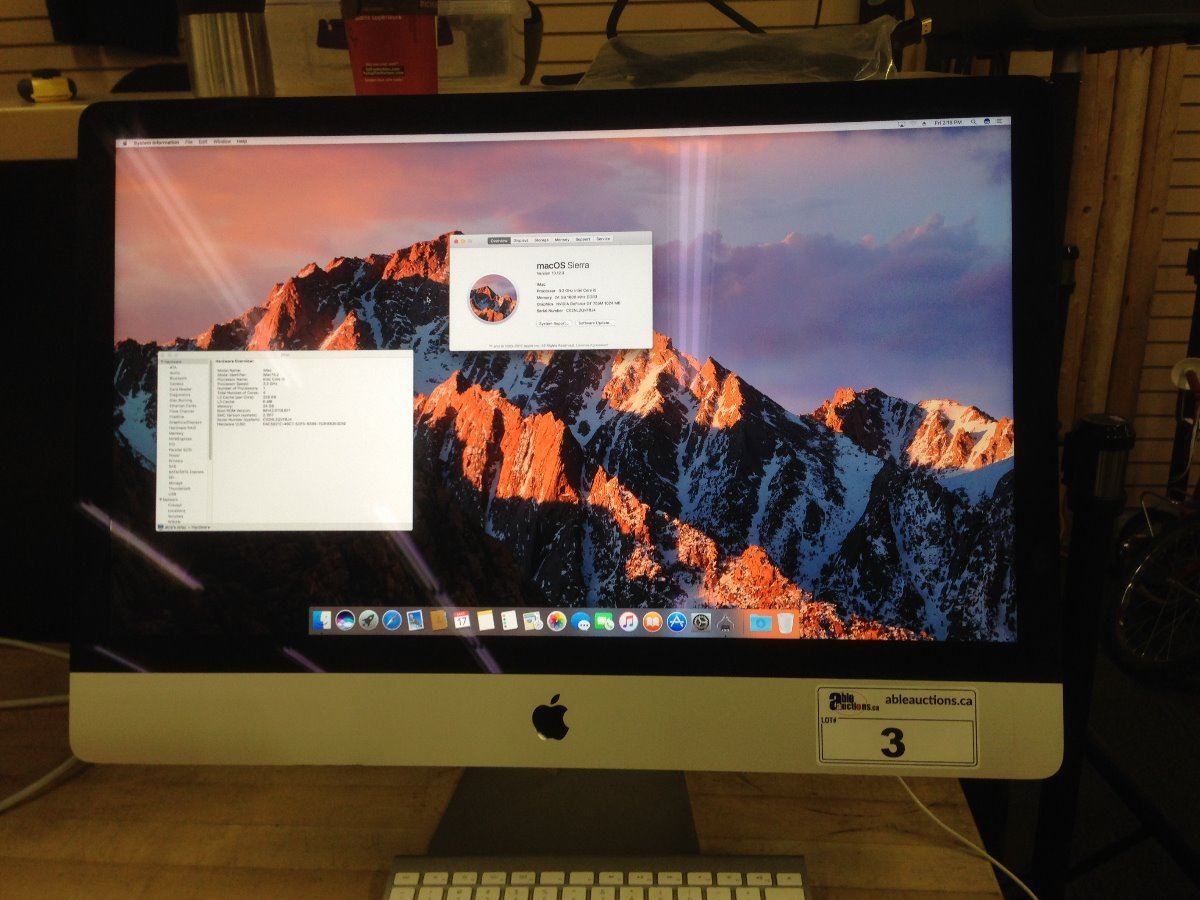Select Thunderbolt in the hardware sidebar

[177, 487]
